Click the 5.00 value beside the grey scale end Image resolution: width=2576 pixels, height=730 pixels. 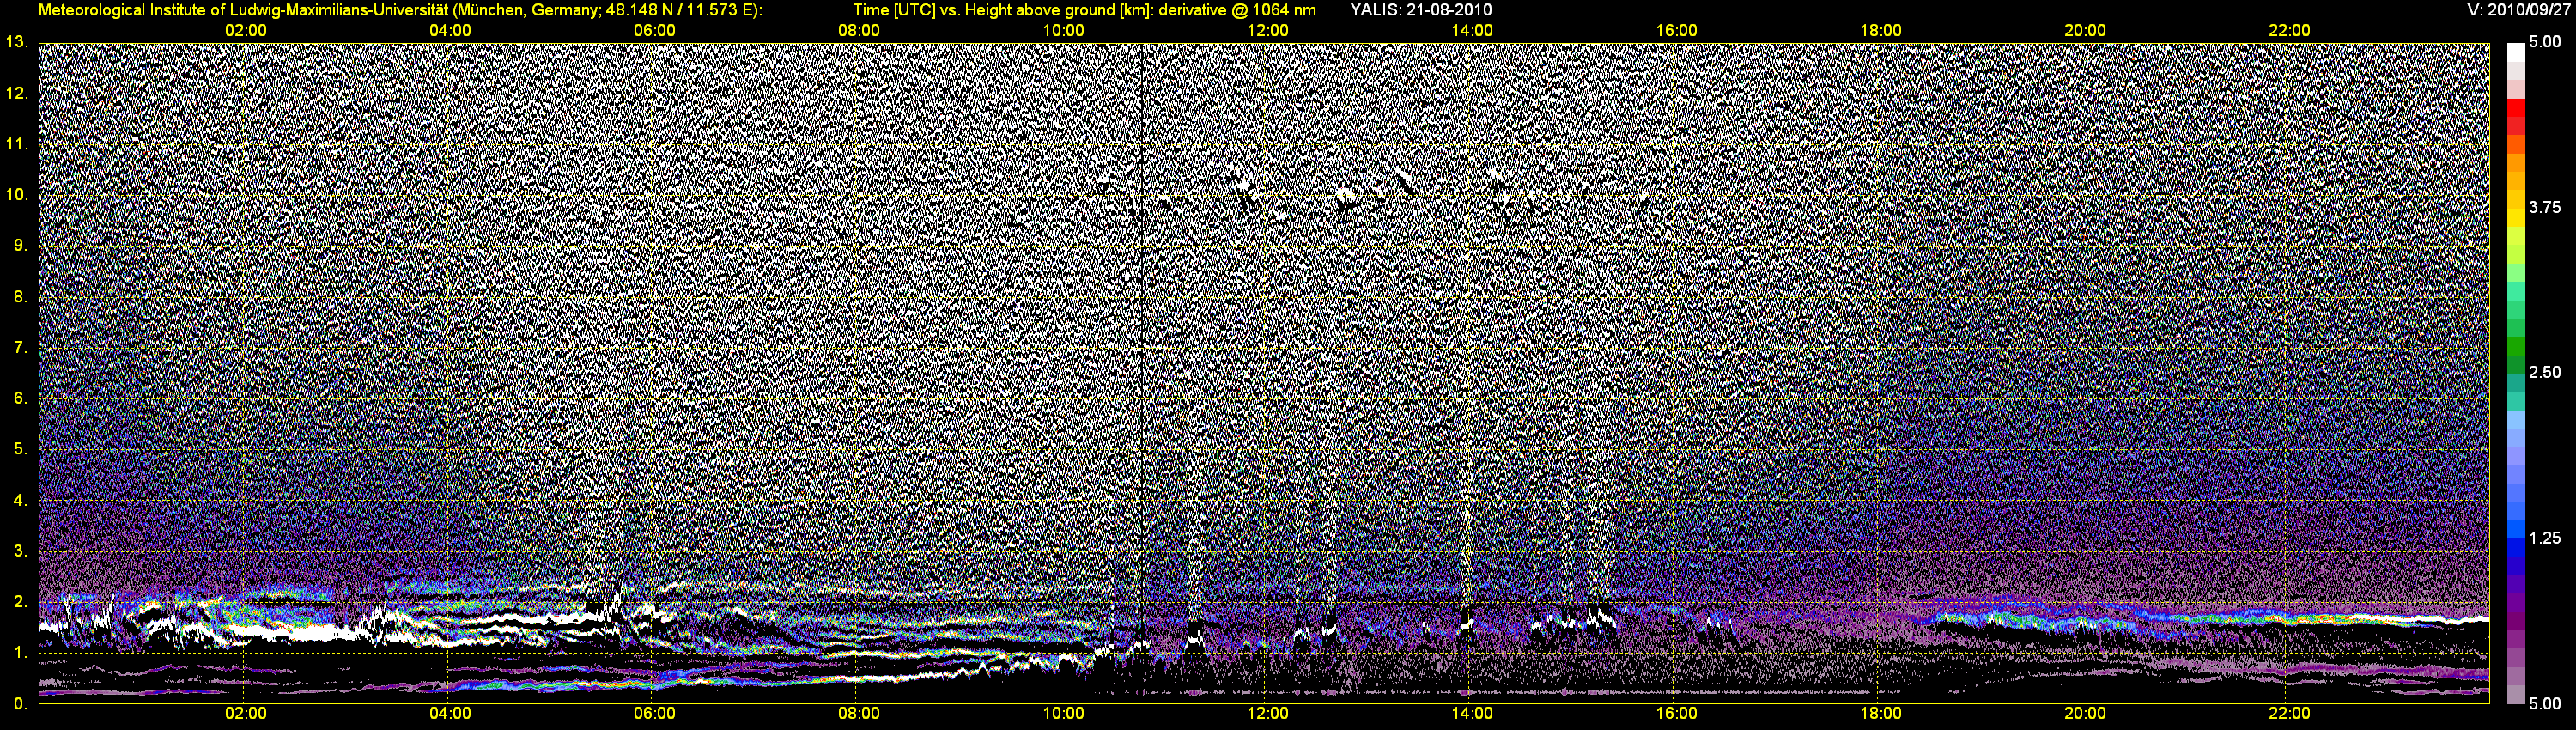(x=2545, y=704)
